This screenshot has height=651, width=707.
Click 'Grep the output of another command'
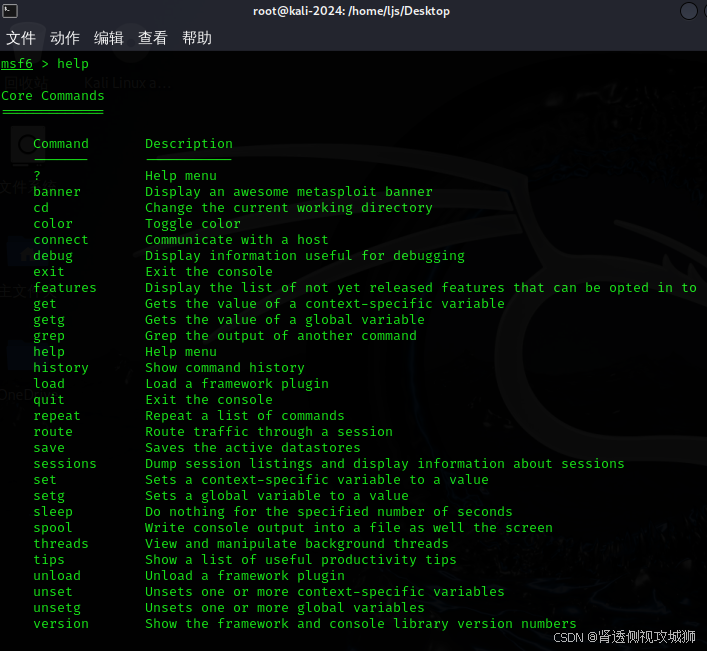281,335
